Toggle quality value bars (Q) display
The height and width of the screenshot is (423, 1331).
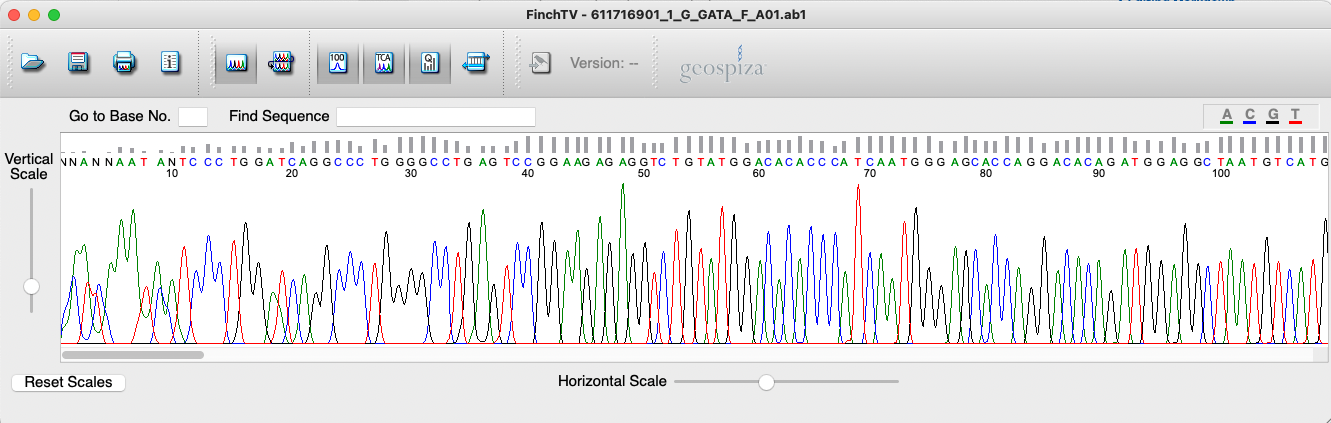click(x=429, y=63)
